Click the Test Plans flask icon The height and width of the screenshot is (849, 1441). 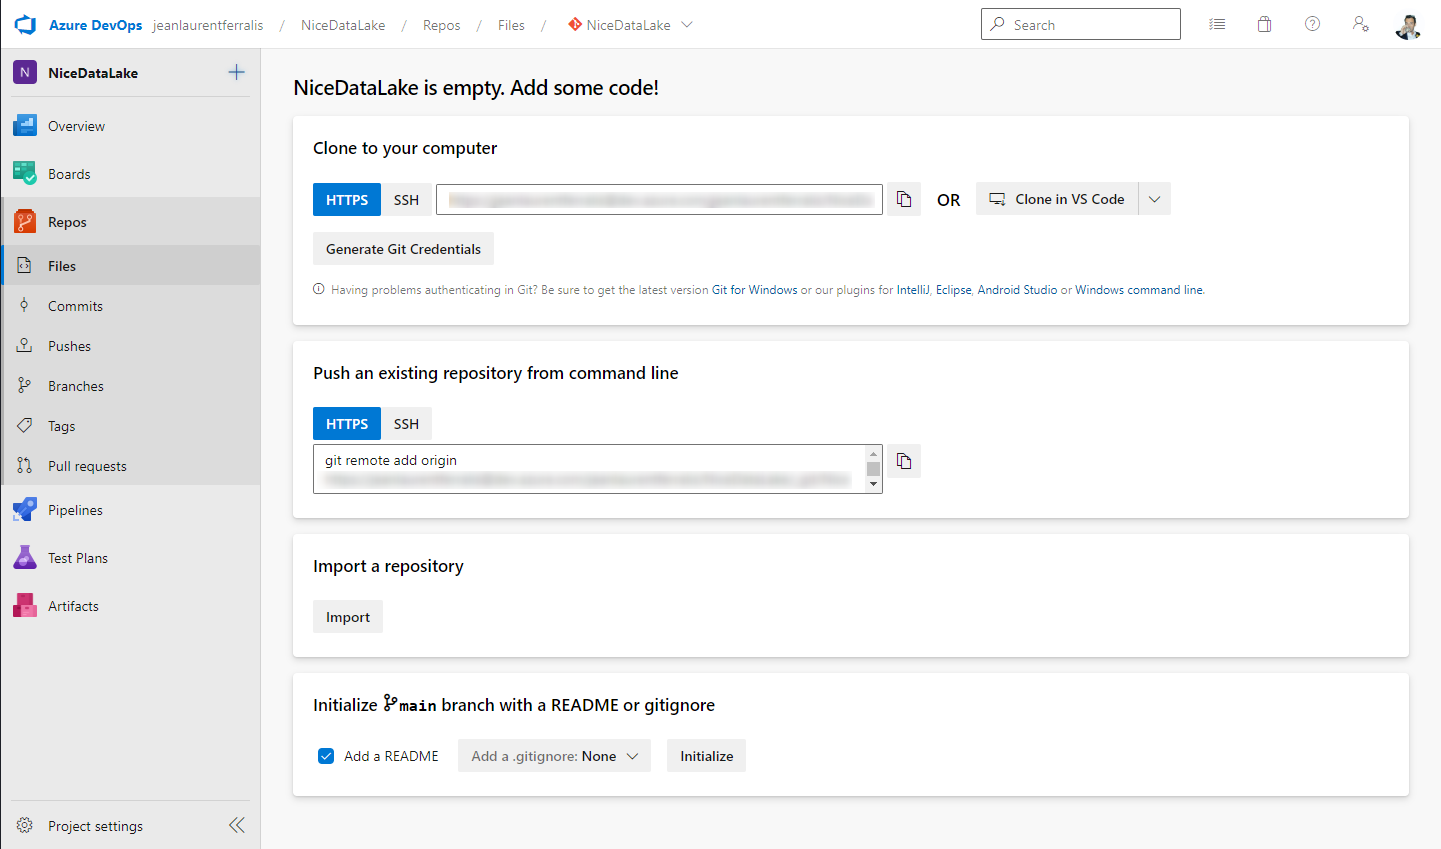25,558
